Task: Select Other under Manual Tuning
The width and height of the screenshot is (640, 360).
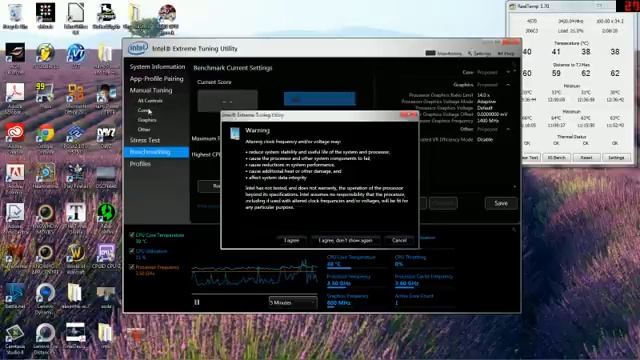Action: point(144,129)
